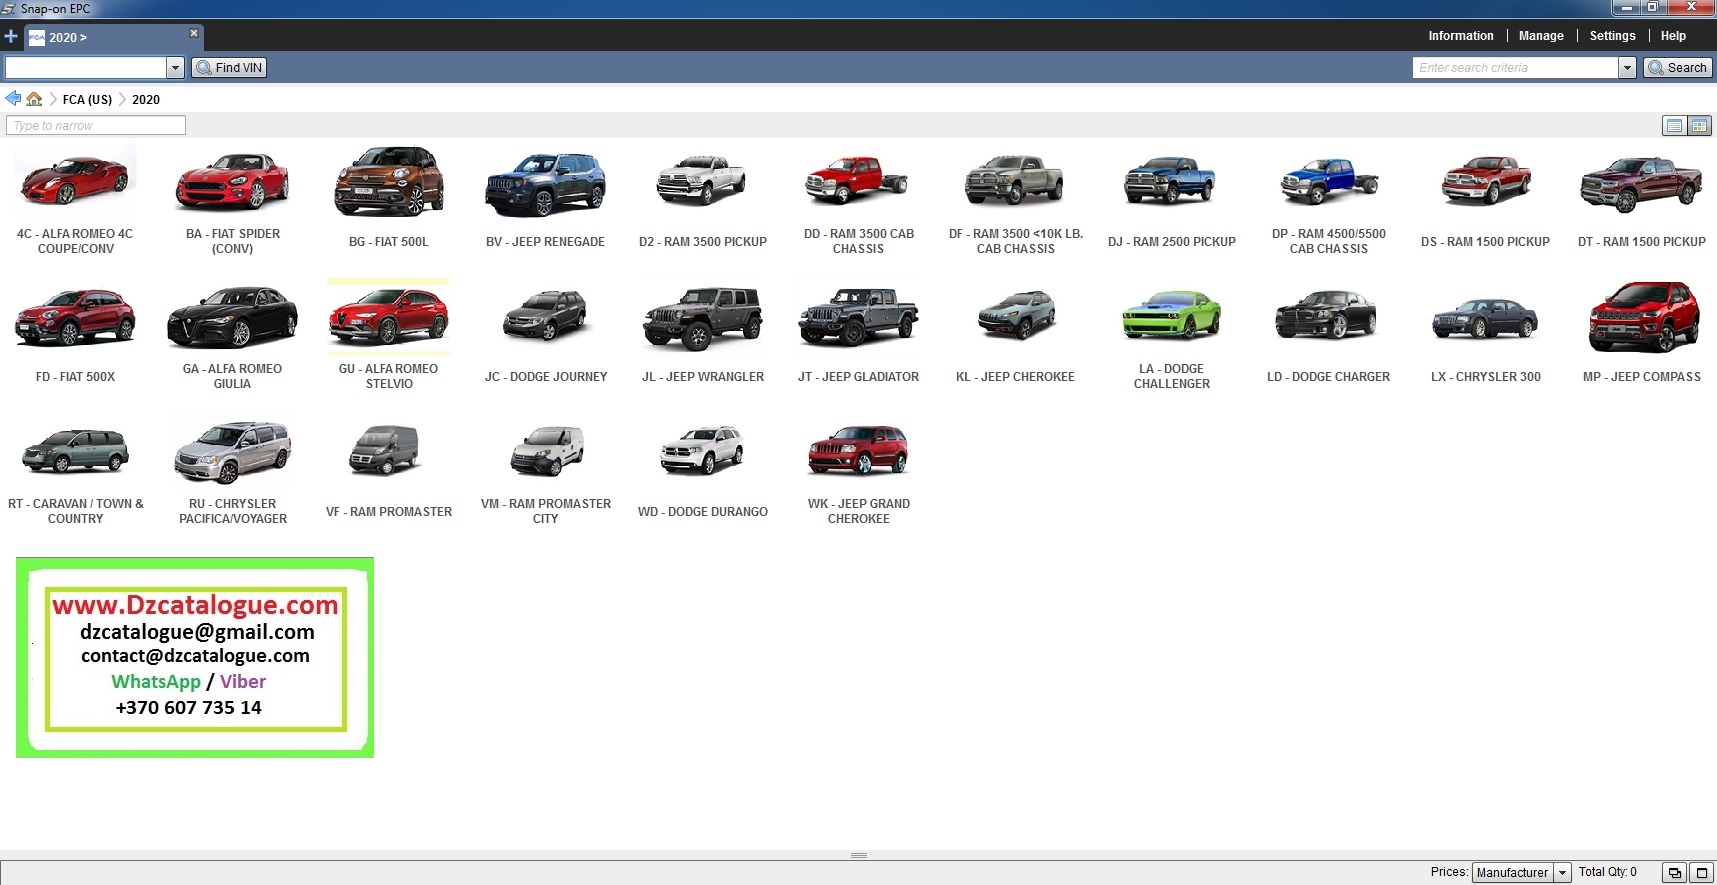1717x885 pixels.
Task: Click into the VIN input field
Action: click(86, 68)
